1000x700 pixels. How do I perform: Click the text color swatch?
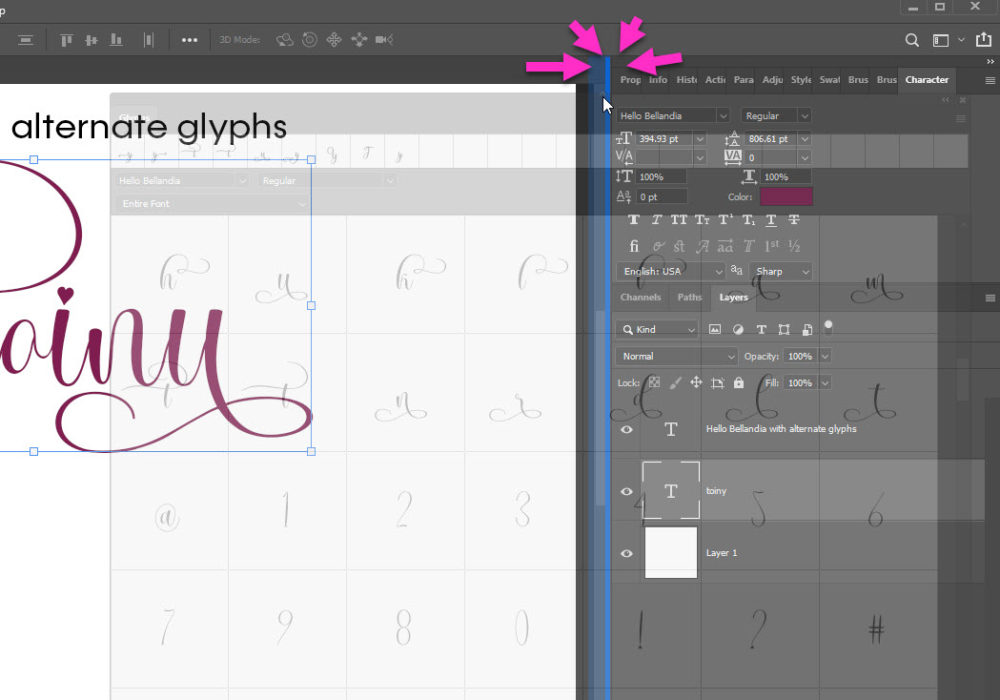click(786, 197)
